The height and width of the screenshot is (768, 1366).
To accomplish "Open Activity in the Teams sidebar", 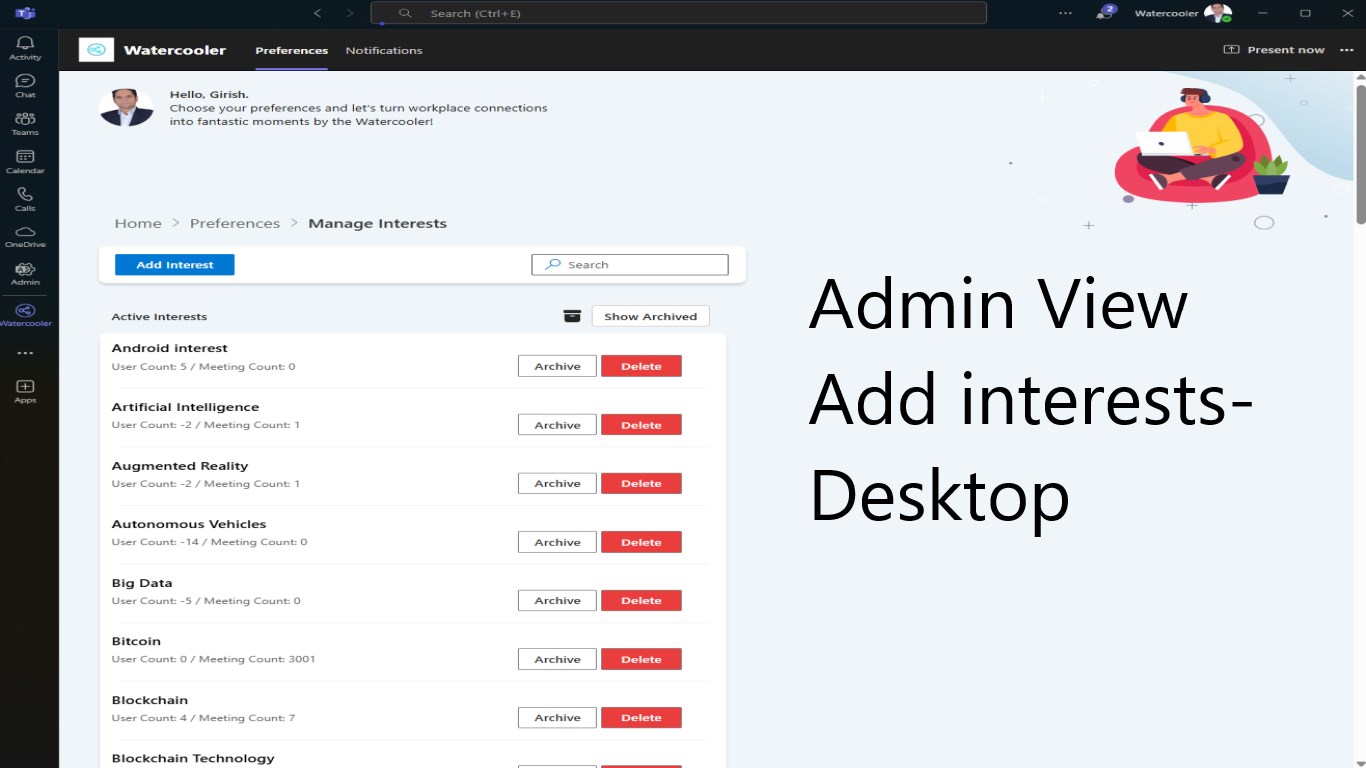I will [25, 47].
